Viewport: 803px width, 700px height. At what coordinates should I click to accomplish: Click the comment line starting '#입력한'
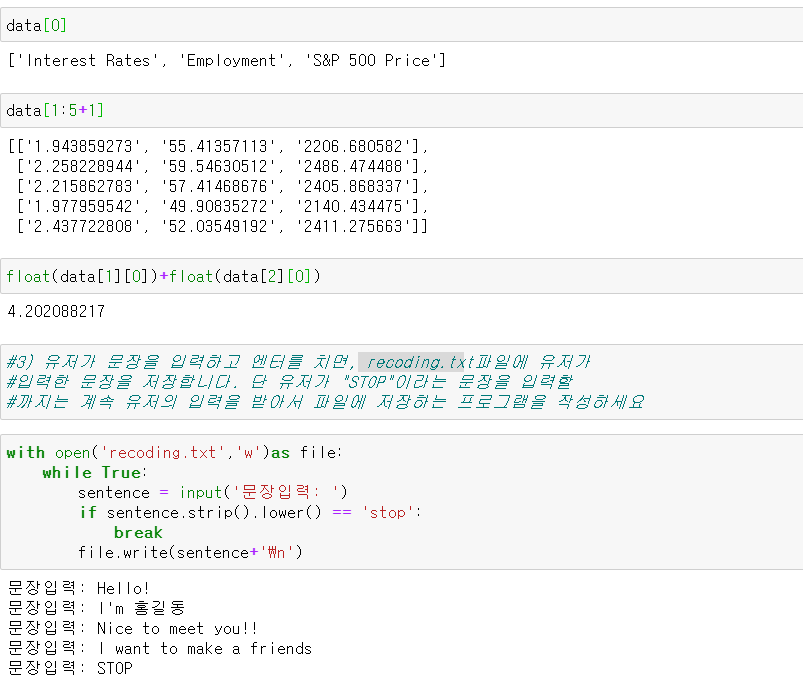pyautogui.click(x=290, y=382)
